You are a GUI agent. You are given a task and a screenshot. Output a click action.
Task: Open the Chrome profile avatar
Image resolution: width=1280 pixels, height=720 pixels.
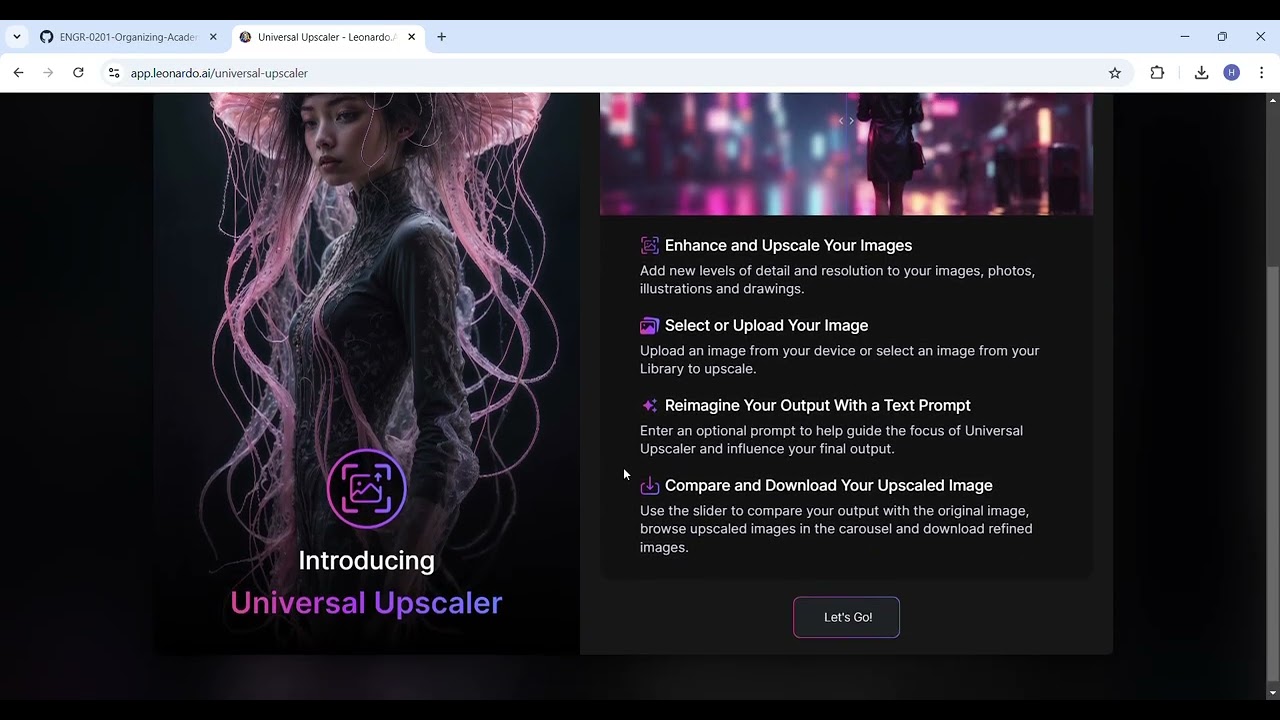(1231, 73)
